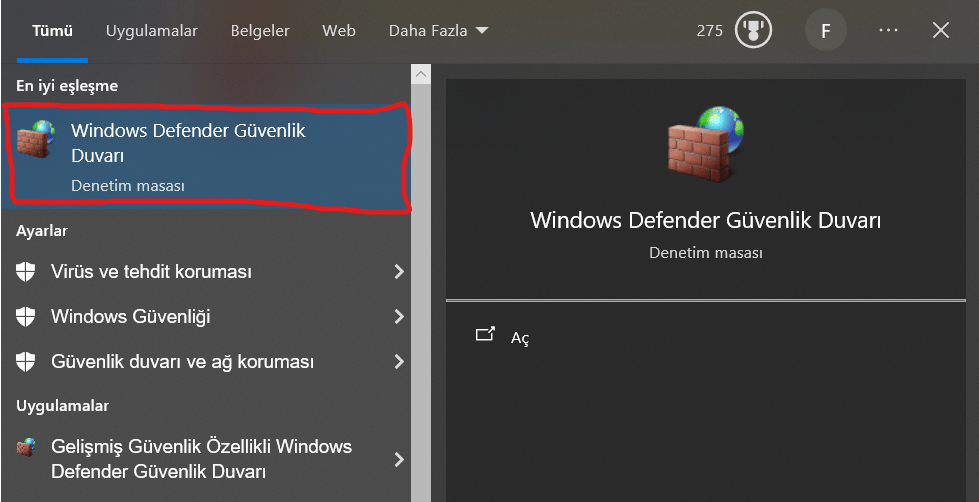Click the preview title Windows Defender Güvenlik Duvarı
979x502 pixels.
706,220
